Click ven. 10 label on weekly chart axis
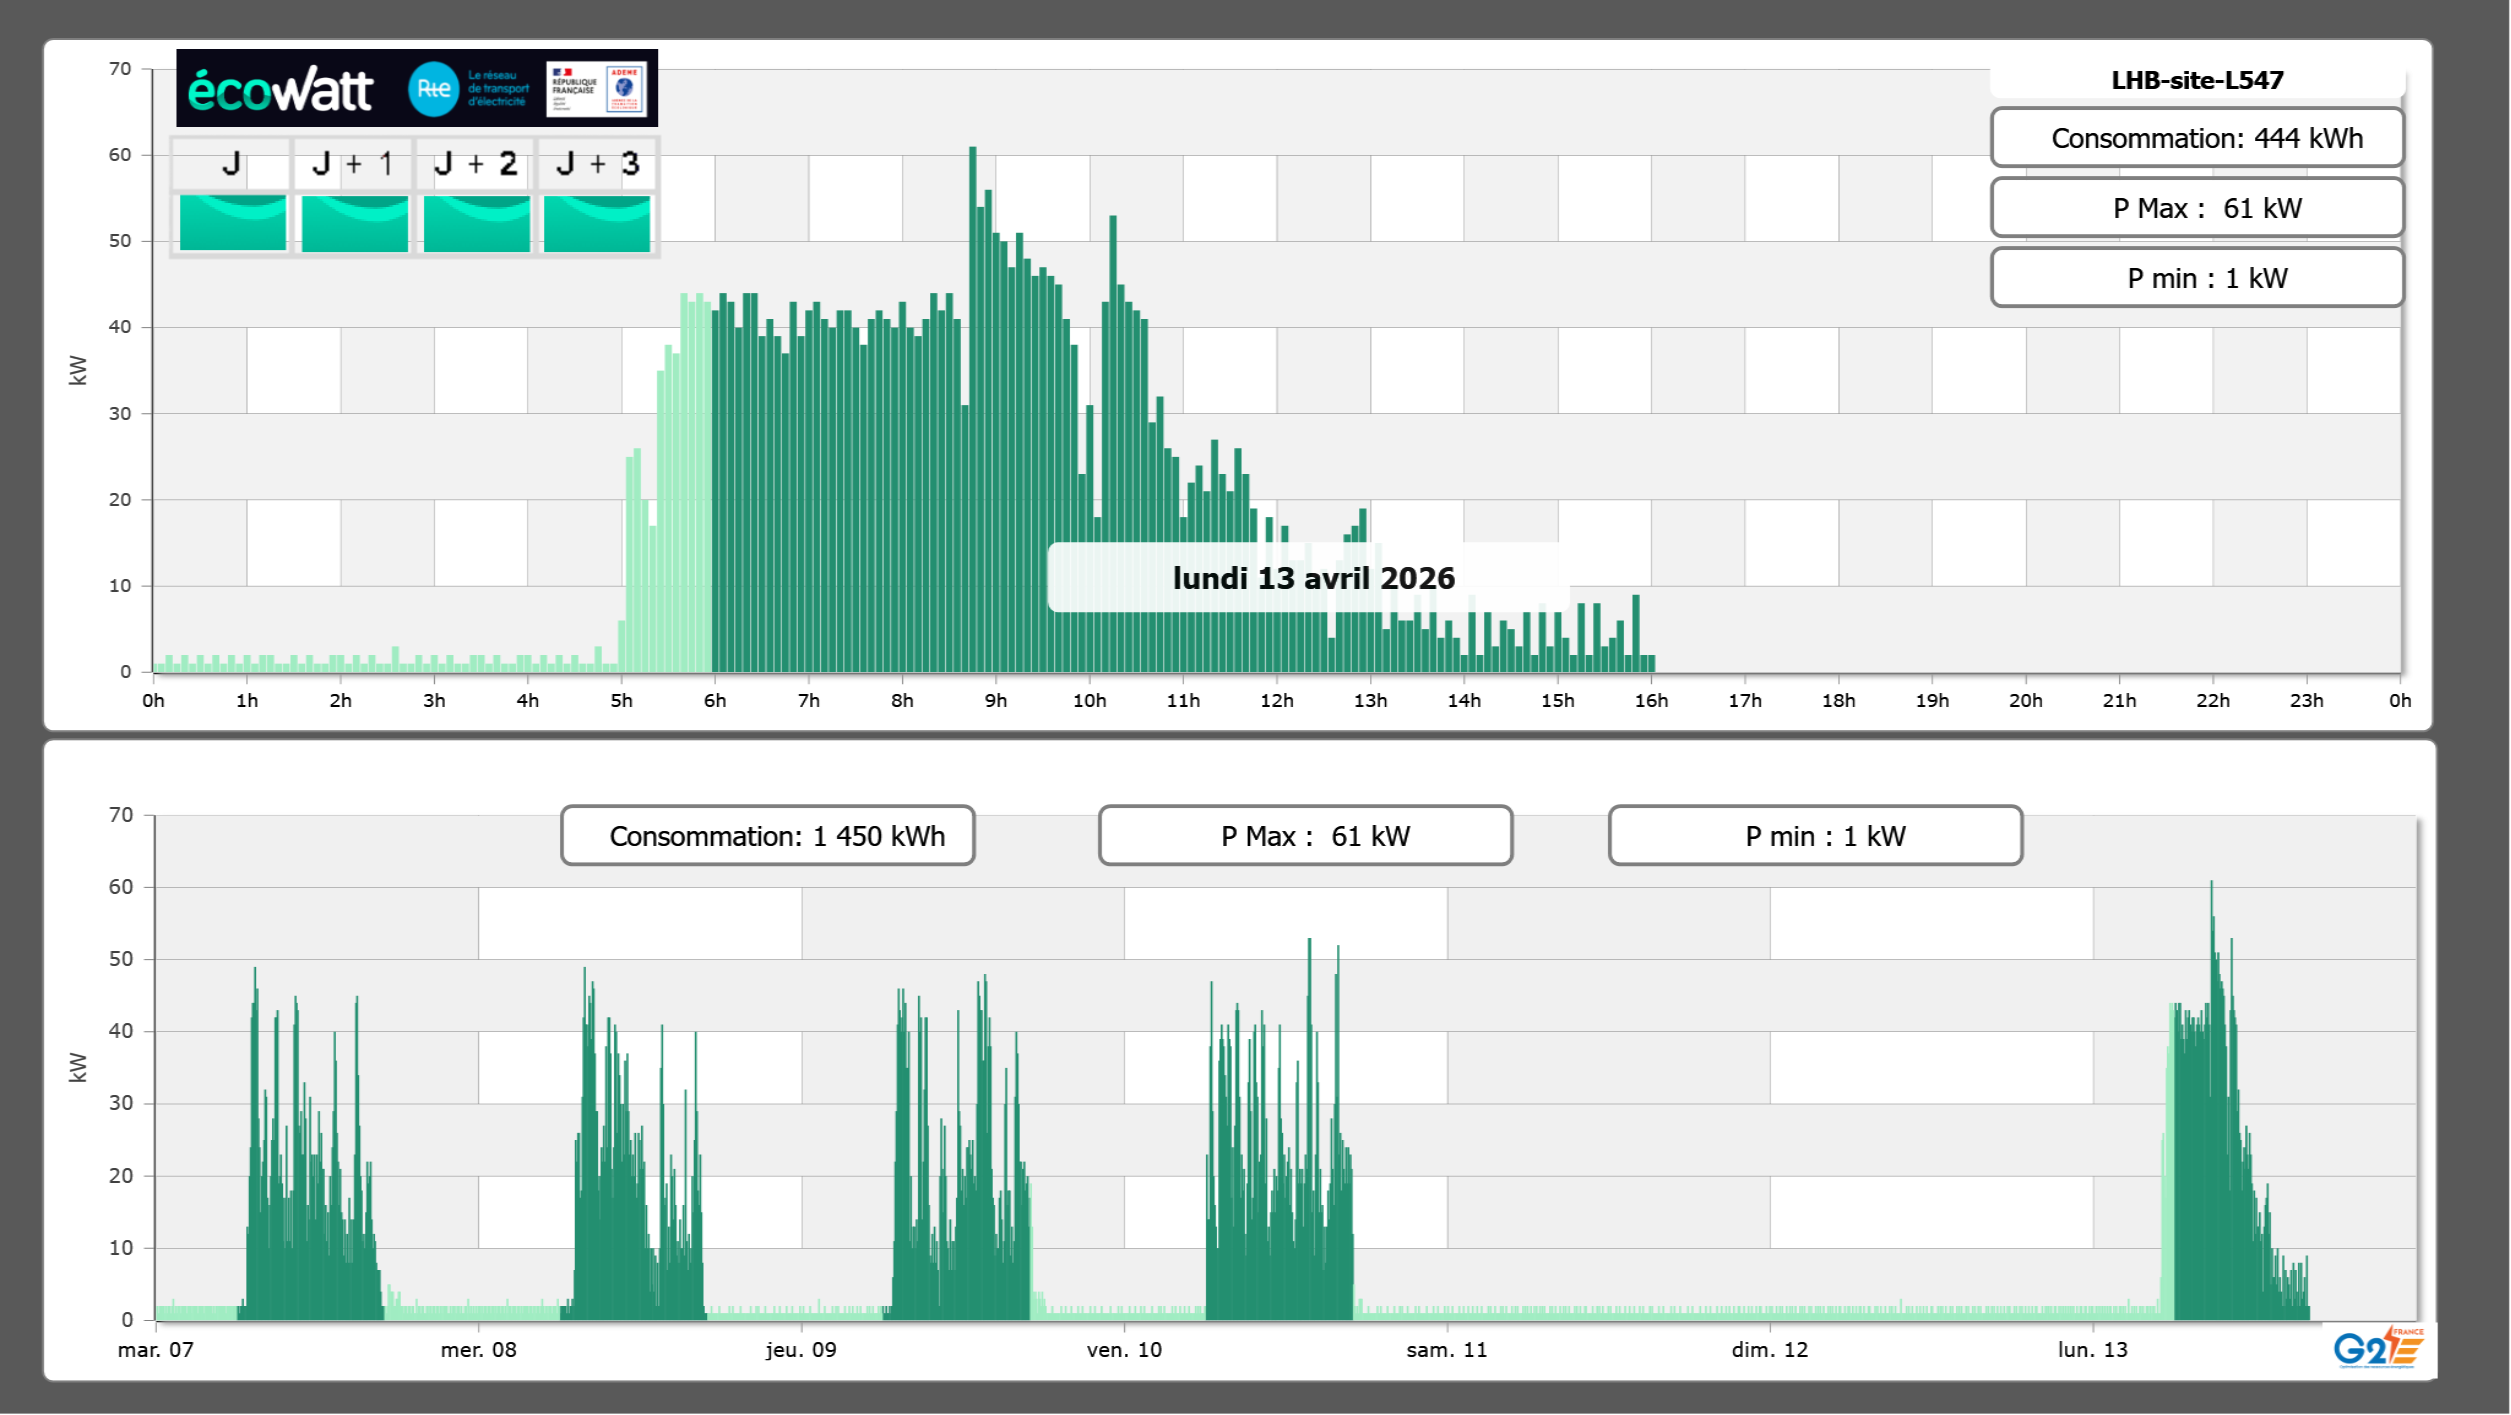Screen dimensions: 2511x1415 [x=1124, y=1349]
